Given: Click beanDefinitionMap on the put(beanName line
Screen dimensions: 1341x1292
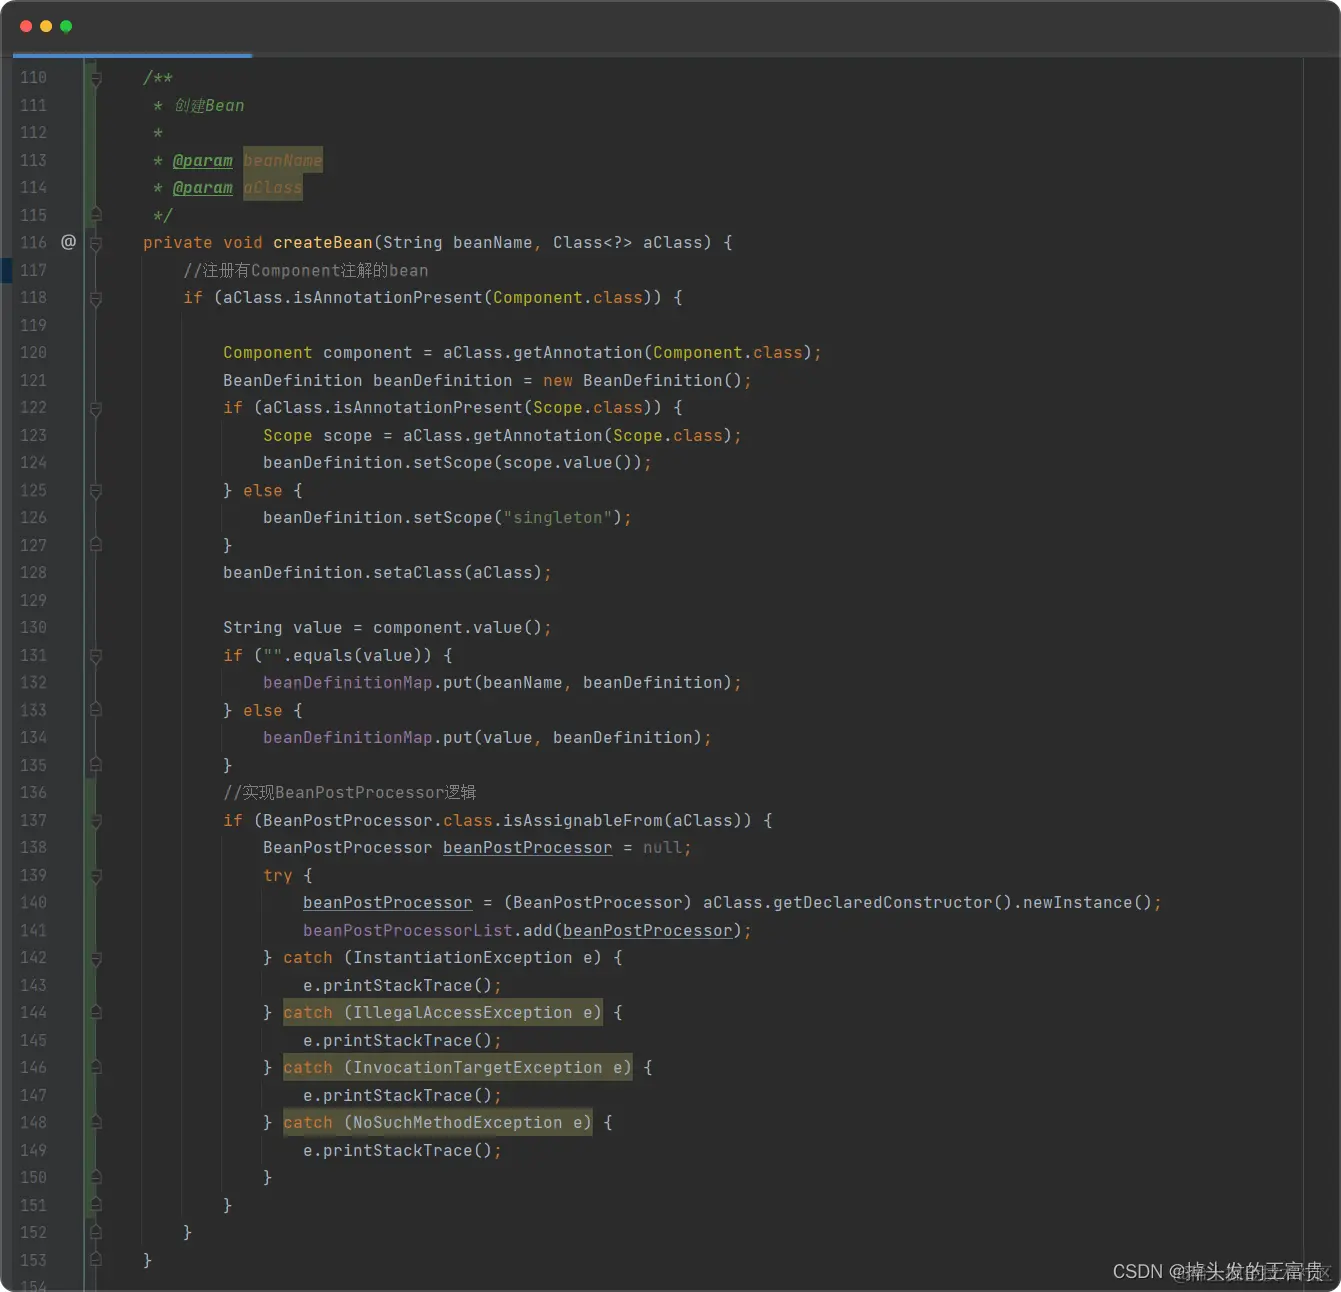Looking at the screenshot, I should coord(348,683).
